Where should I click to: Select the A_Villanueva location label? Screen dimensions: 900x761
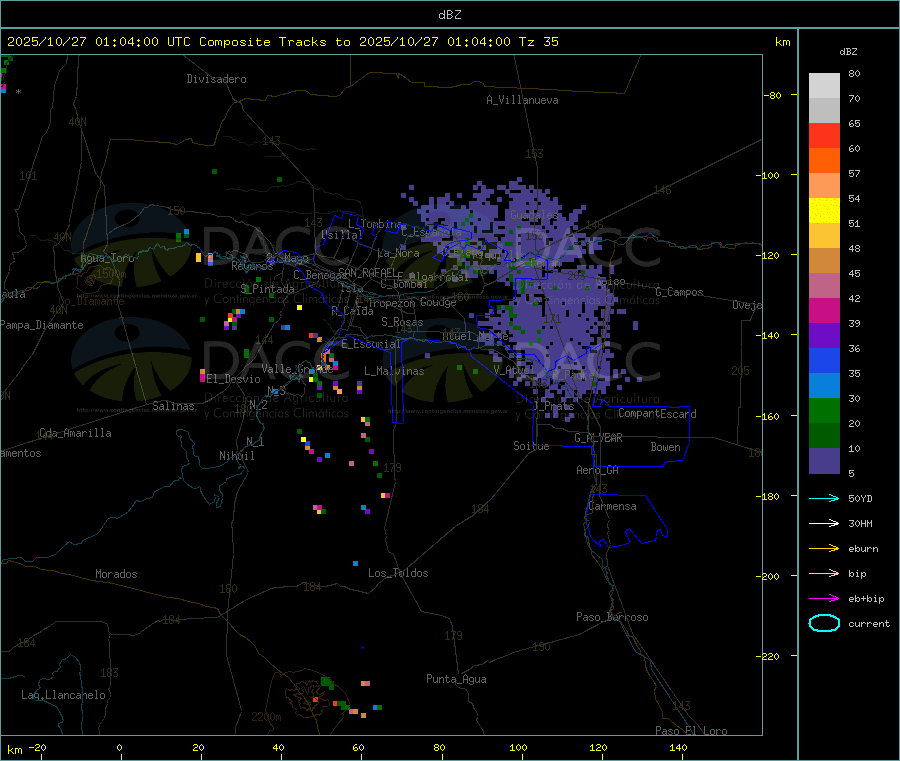pos(522,100)
